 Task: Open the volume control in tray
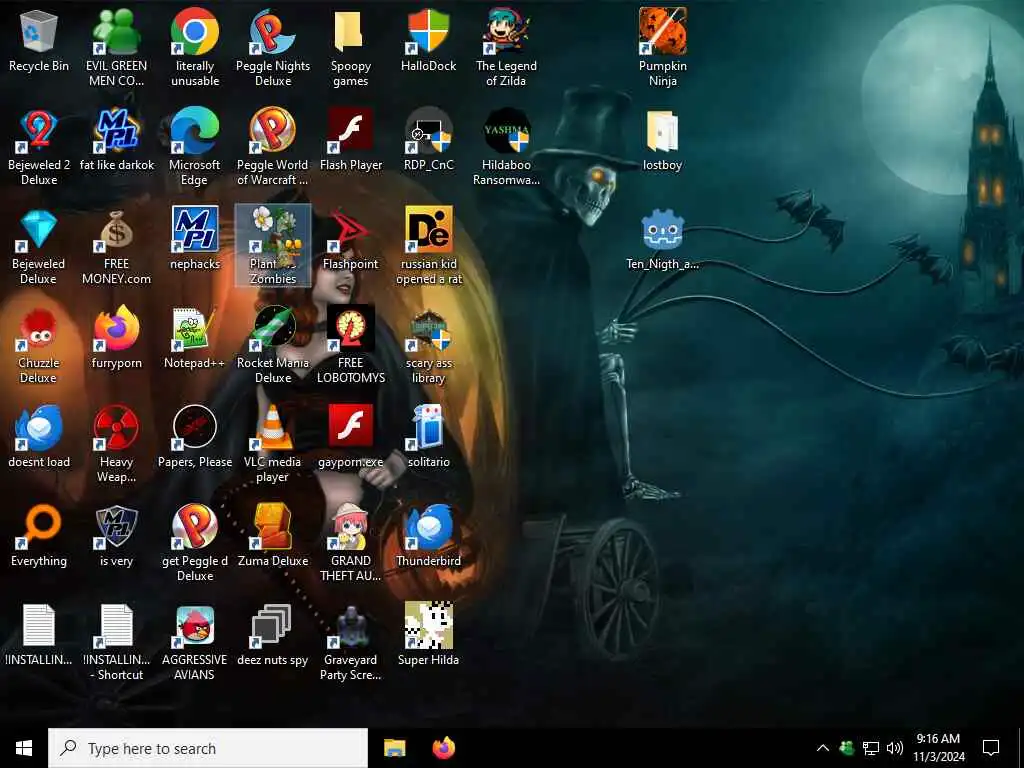pos(895,748)
